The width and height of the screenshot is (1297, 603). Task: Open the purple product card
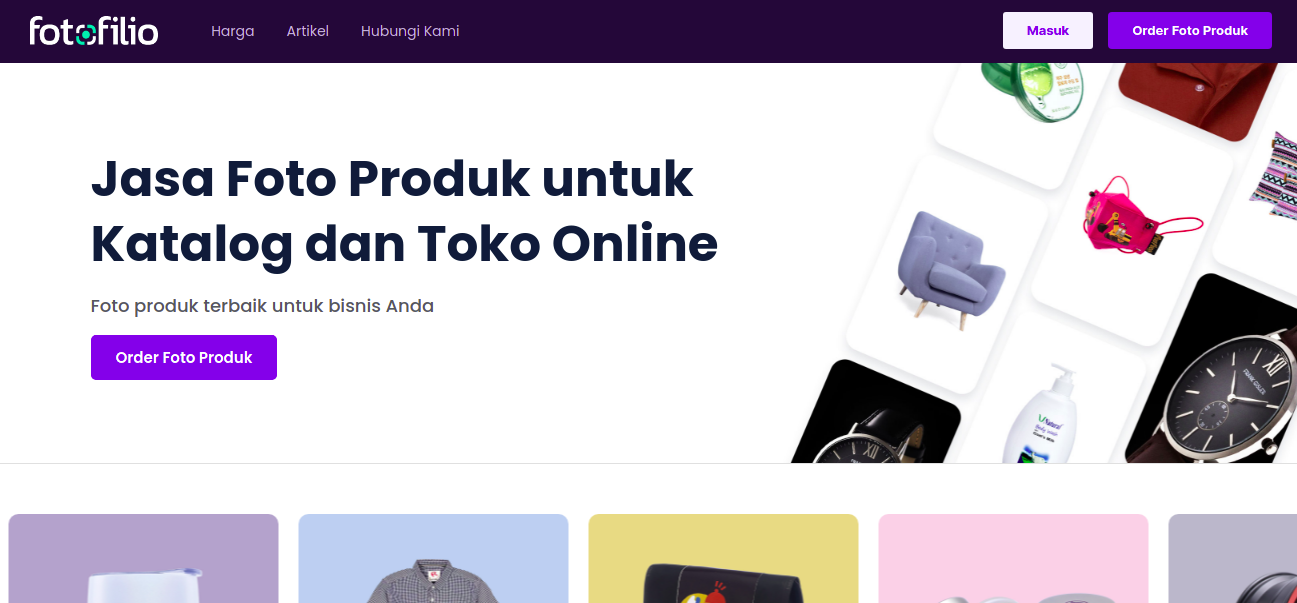[x=143, y=558]
